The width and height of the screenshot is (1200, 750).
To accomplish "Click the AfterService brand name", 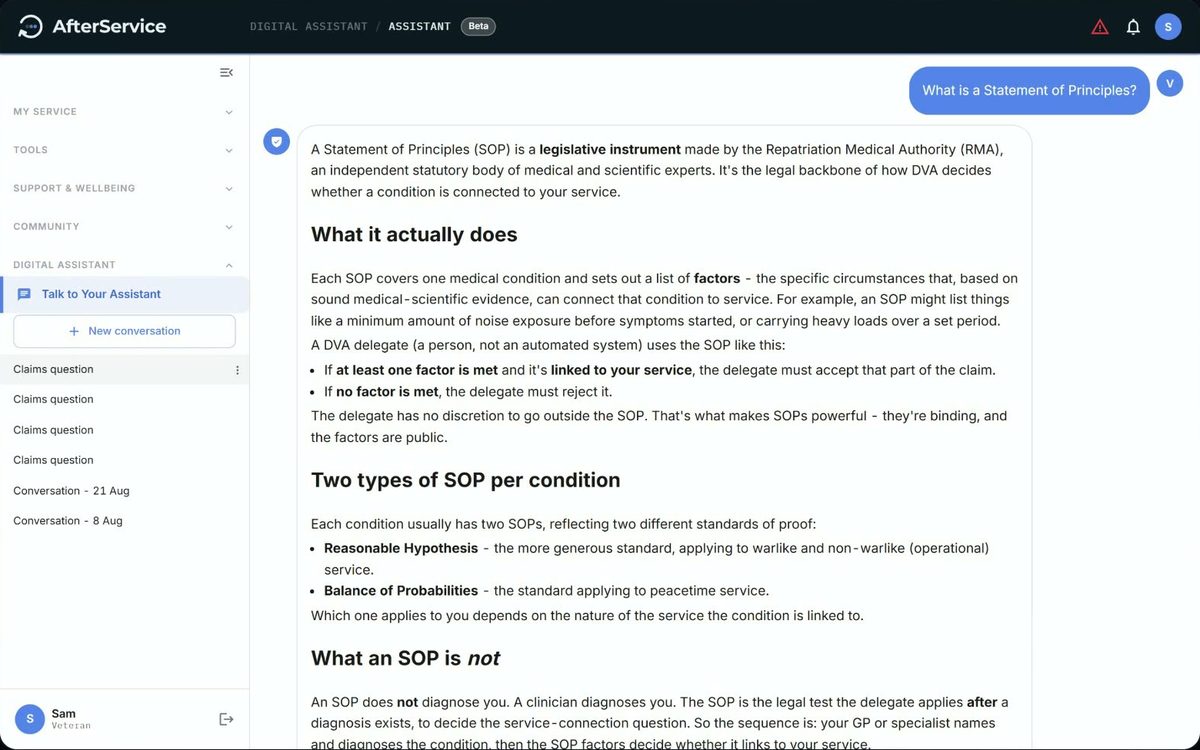I will pyautogui.click(x=110, y=27).
